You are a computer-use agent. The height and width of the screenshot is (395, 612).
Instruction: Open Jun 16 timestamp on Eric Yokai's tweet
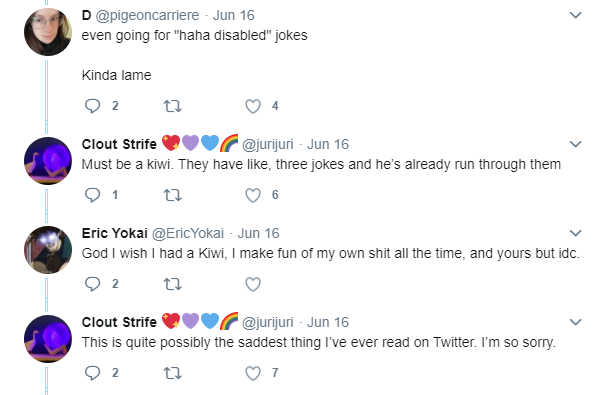point(258,233)
